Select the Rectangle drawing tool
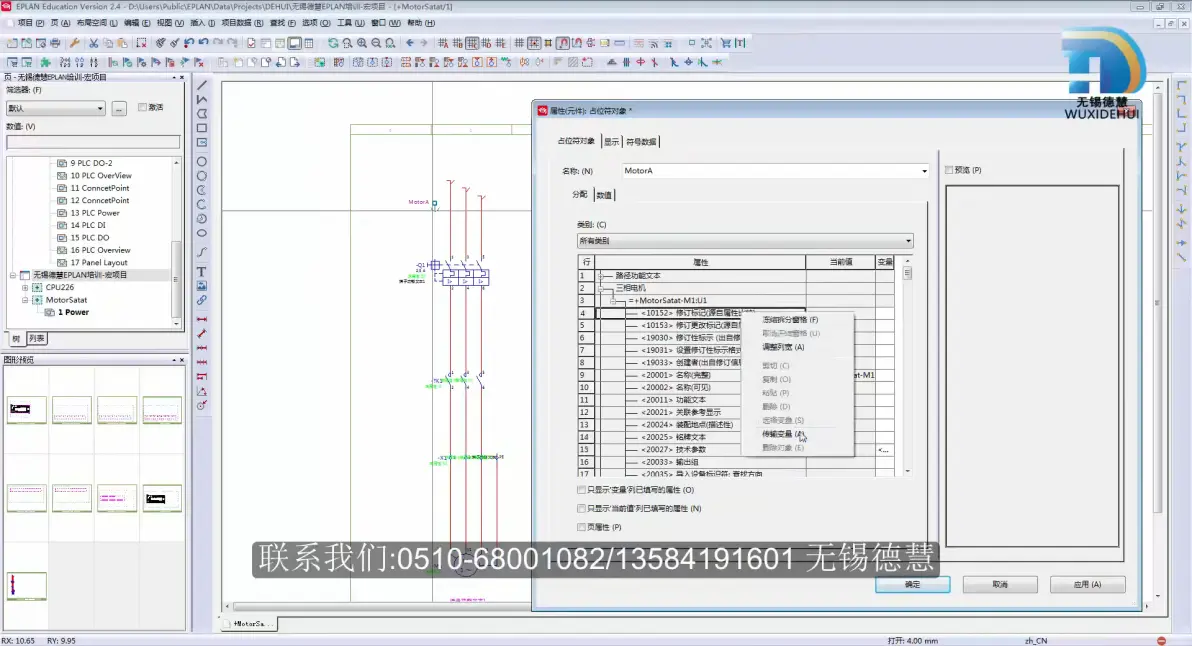The width and height of the screenshot is (1192, 646). click(x=202, y=128)
